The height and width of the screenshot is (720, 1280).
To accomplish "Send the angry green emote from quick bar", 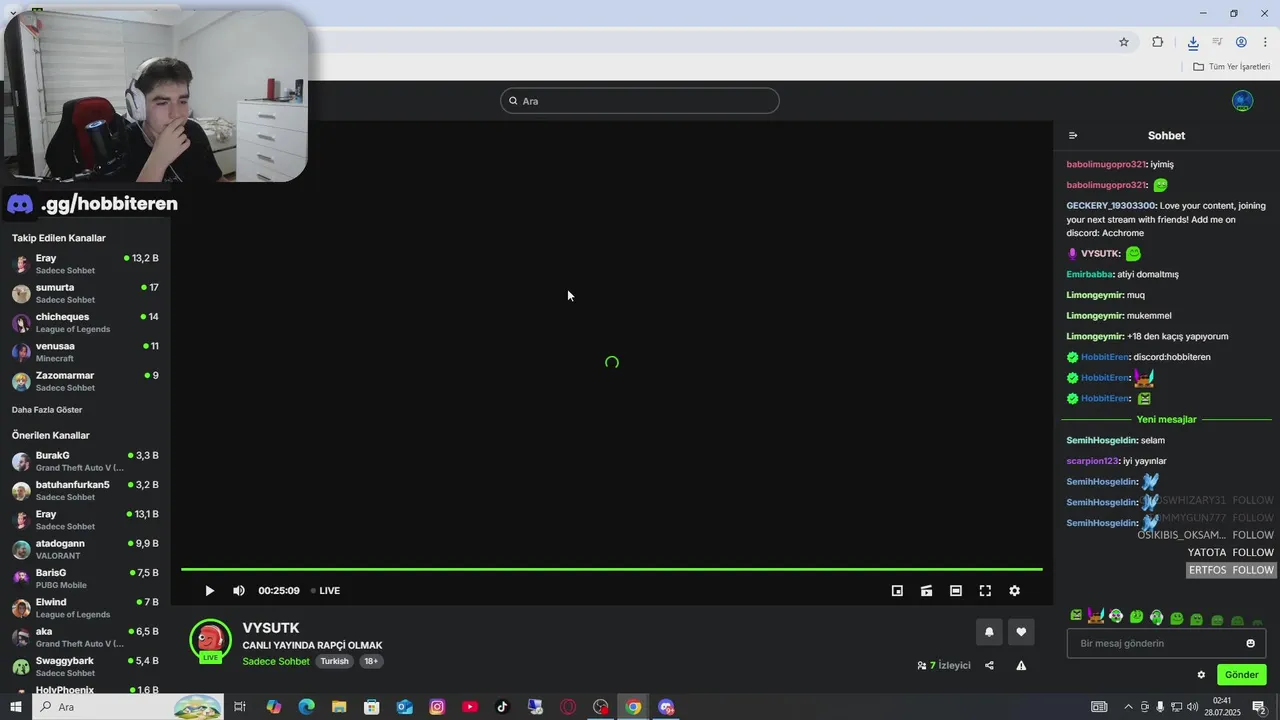I will tap(1076, 616).
